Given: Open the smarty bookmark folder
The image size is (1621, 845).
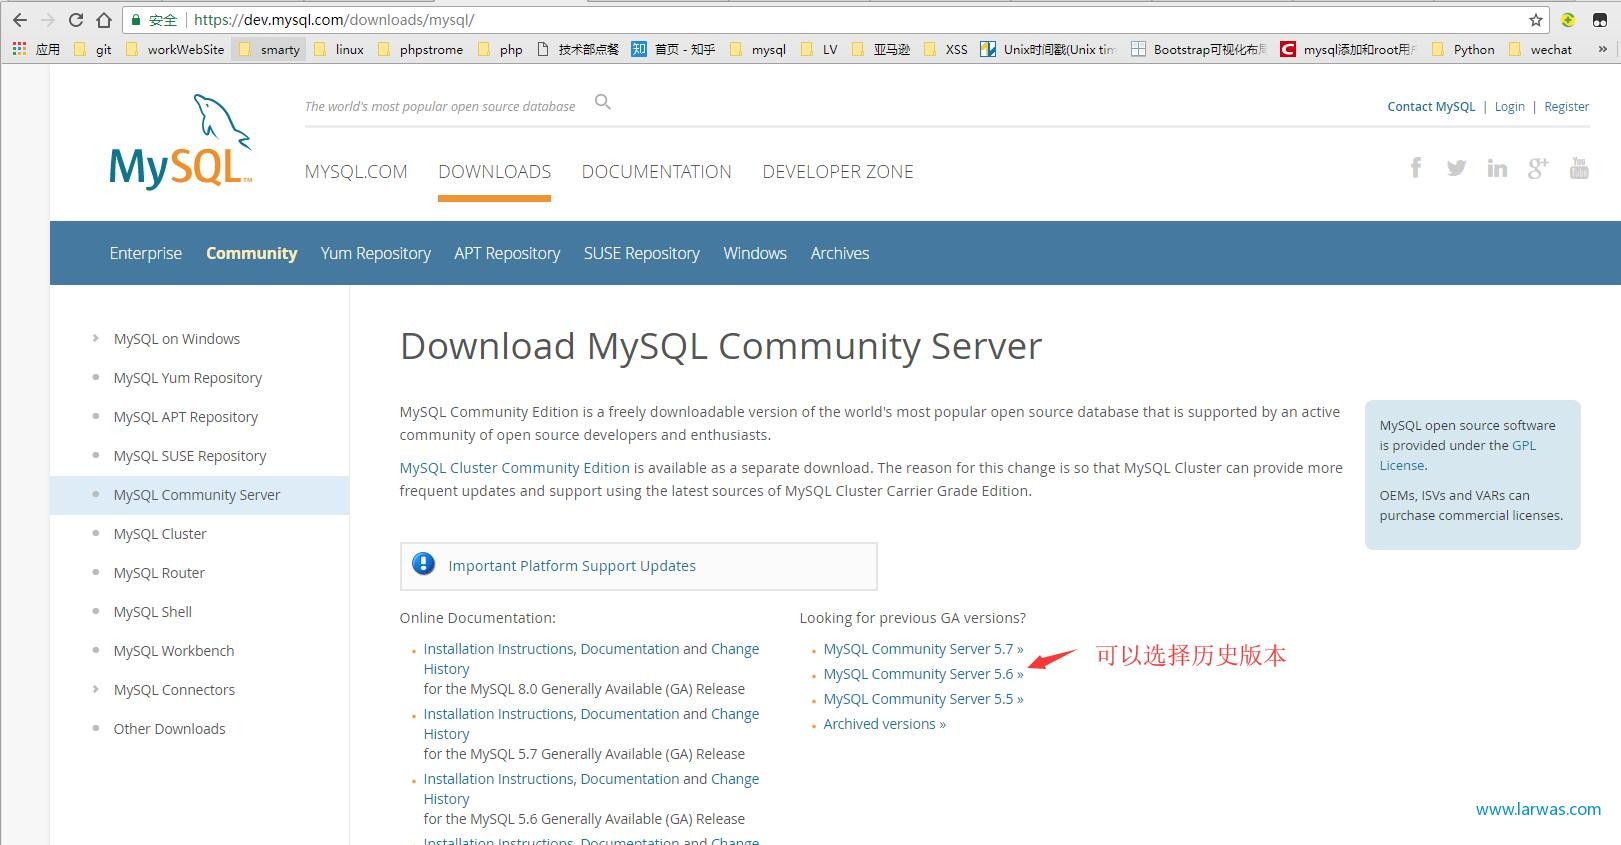Looking at the screenshot, I should tap(270, 49).
